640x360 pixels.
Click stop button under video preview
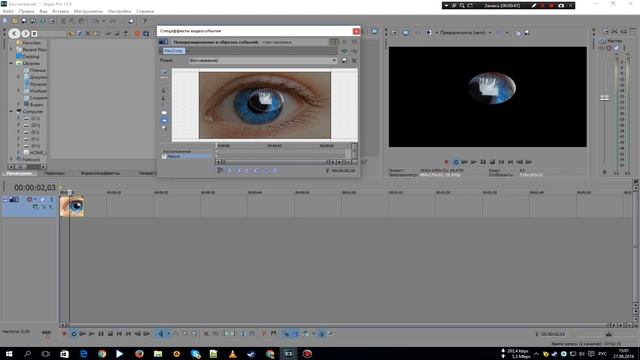point(492,162)
